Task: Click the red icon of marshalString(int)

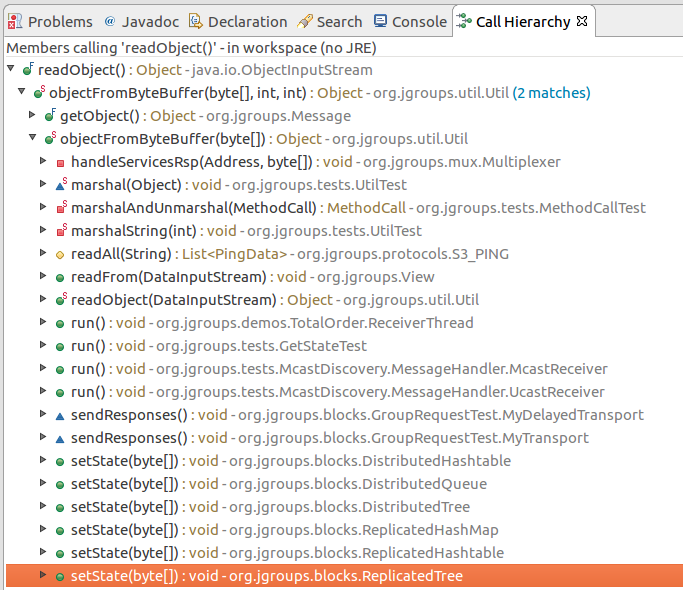Action: 61,231
